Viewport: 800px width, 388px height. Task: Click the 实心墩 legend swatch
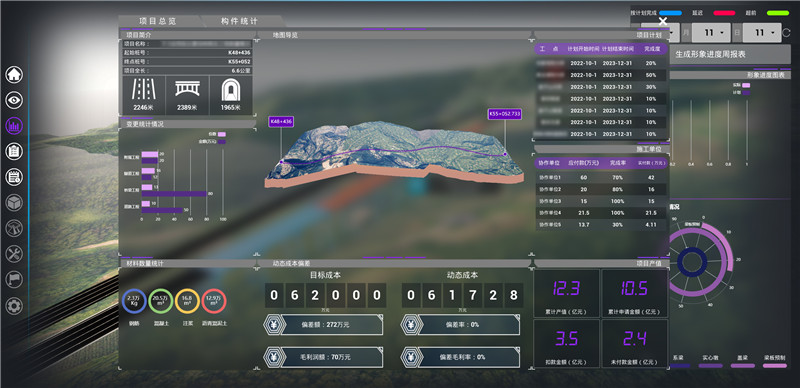coord(710,366)
